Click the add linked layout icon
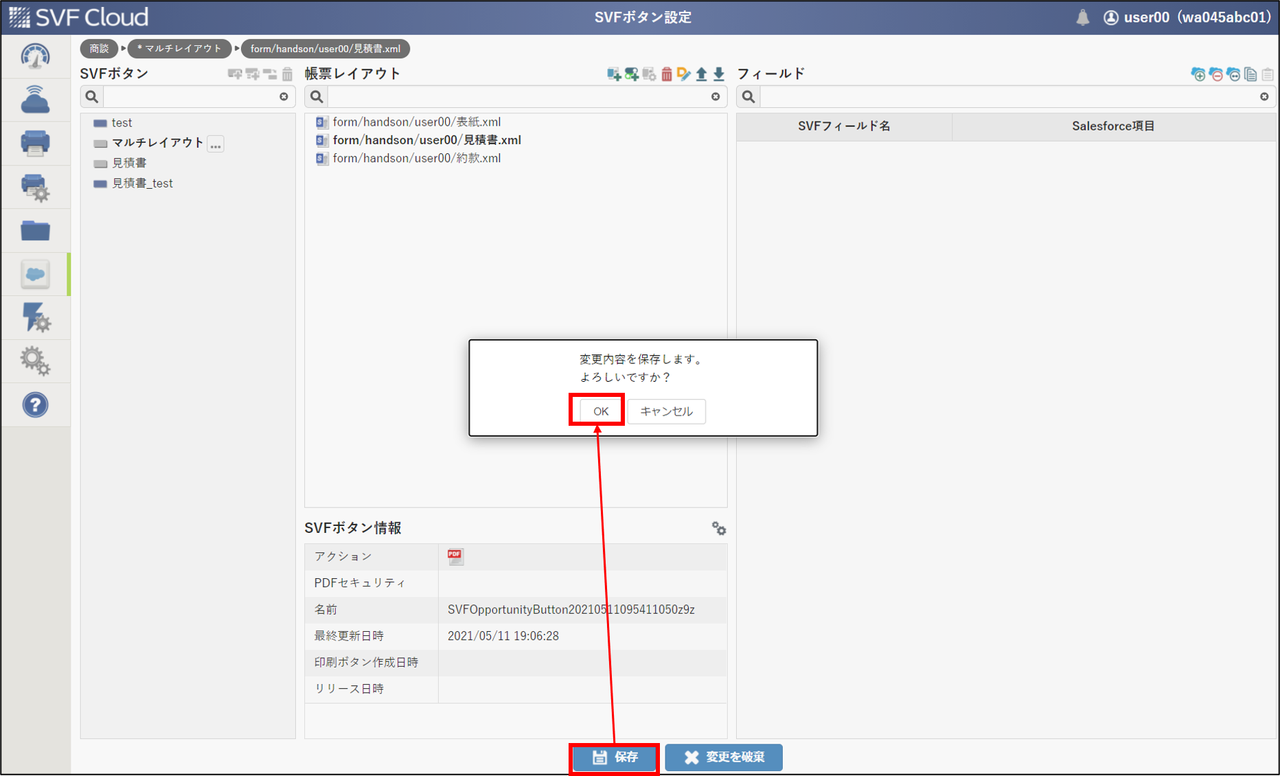 [x=632, y=74]
